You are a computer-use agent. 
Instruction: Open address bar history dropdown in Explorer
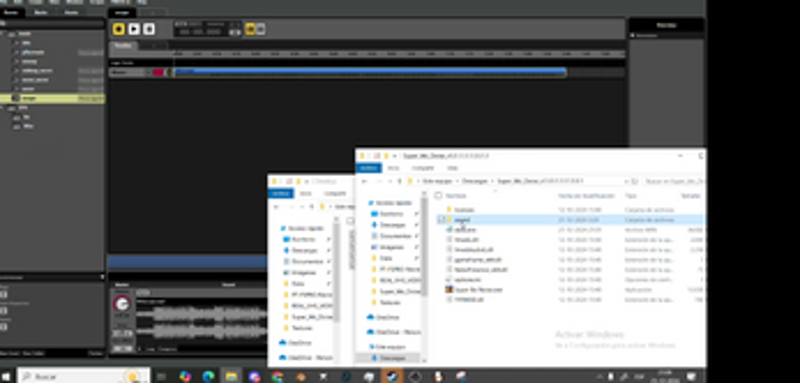[626, 181]
